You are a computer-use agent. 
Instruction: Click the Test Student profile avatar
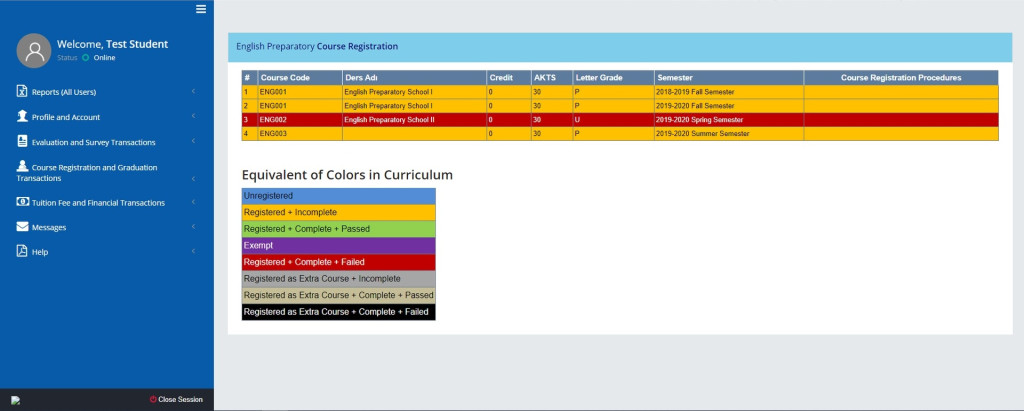tap(34, 50)
